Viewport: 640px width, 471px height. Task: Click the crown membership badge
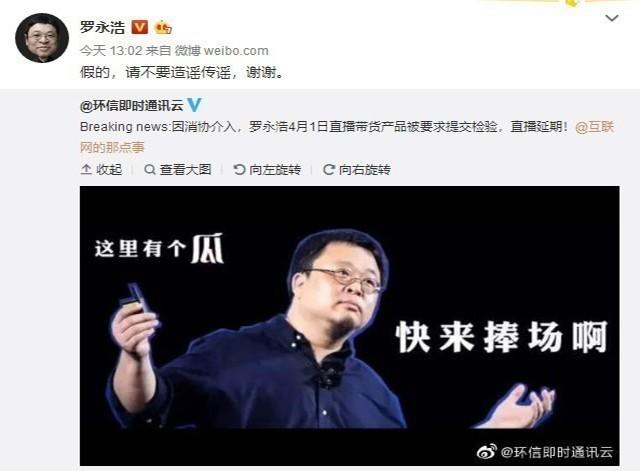pos(163,27)
